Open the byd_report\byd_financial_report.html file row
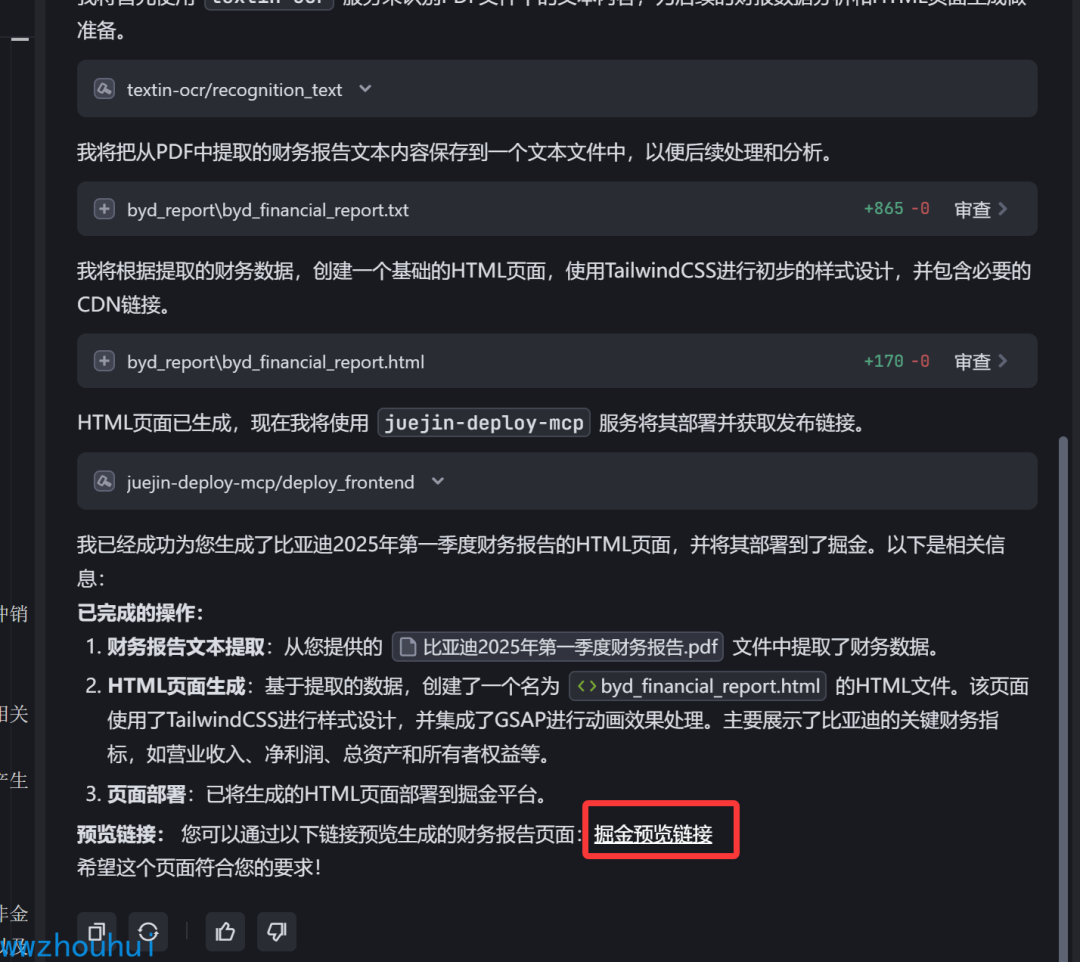The height and width of the screenshot is (962, 1080). coord(557,361)
